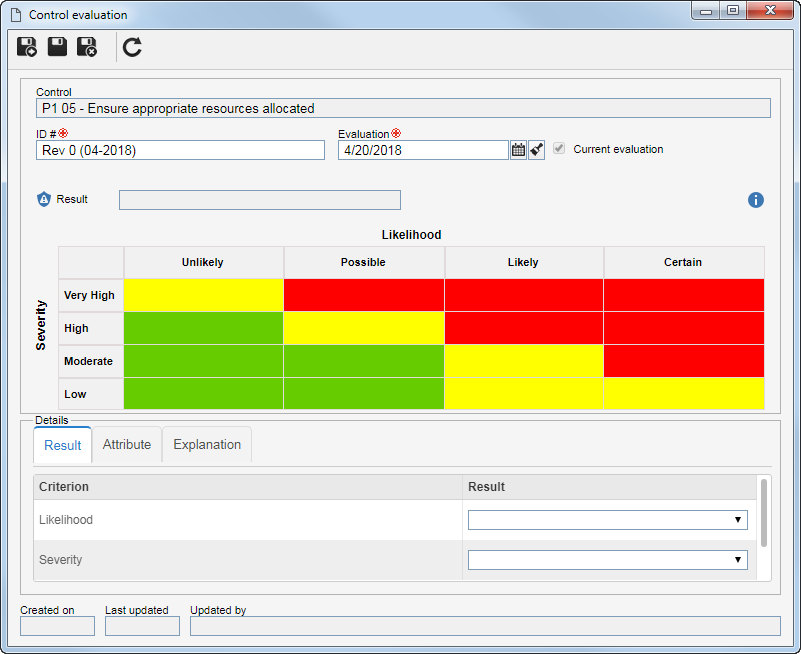Click the Refresh arrow icon
The width and height of the screenshot is (801, 654).
[132, 47]
